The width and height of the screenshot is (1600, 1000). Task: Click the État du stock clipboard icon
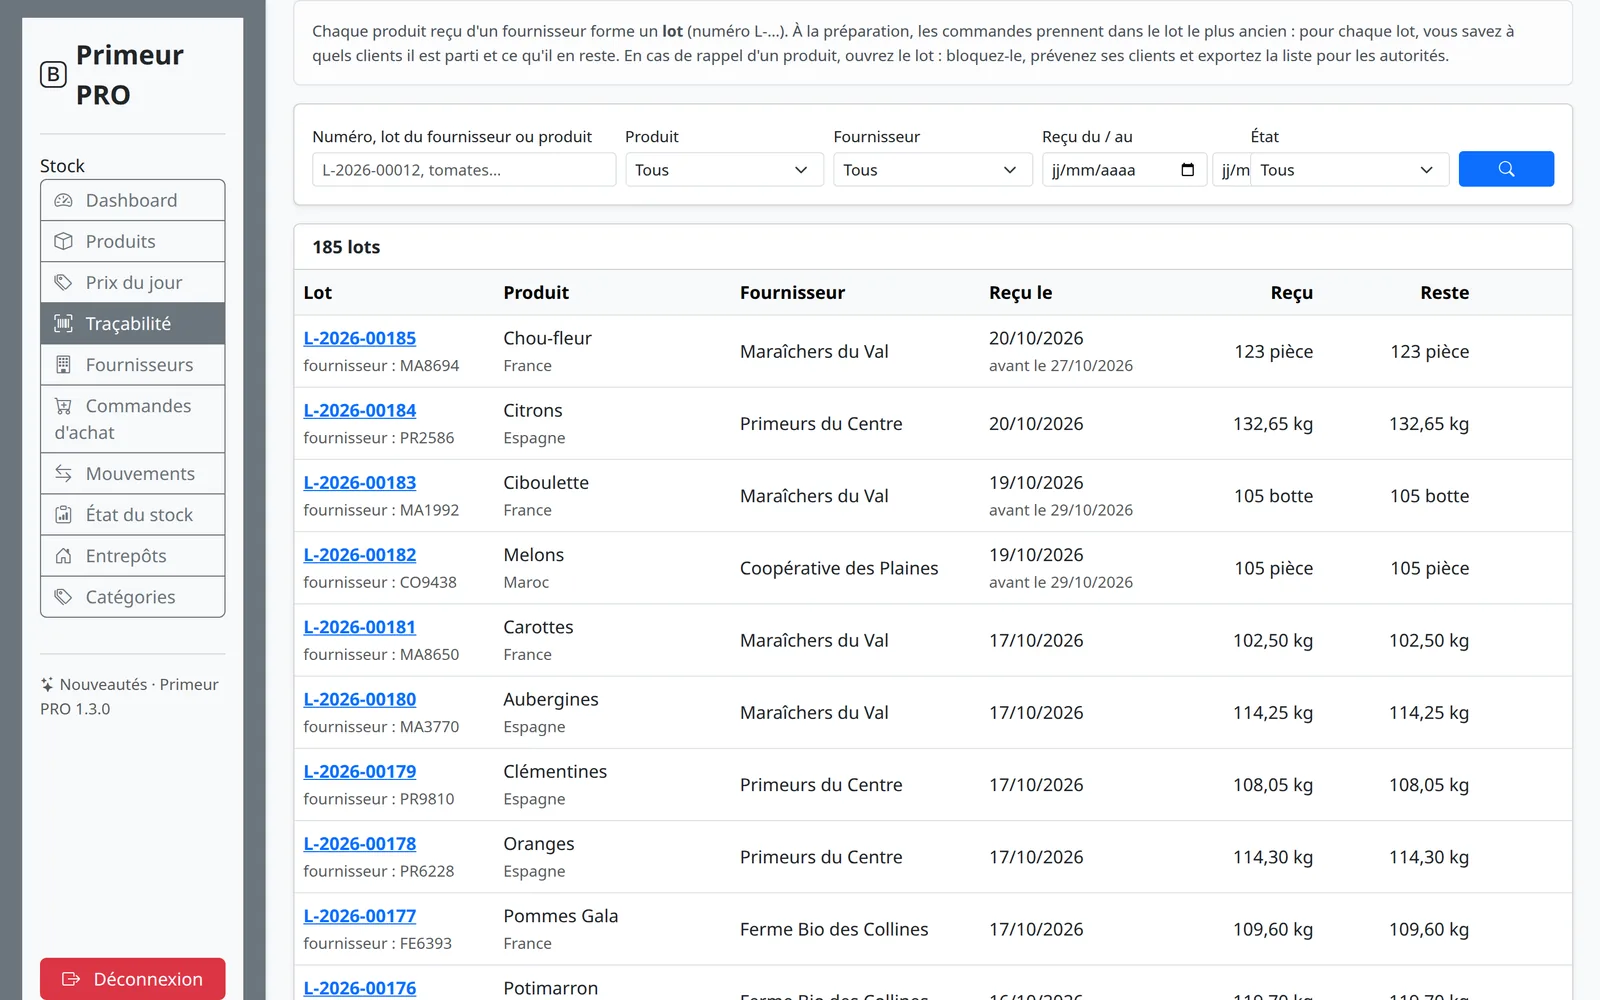(63, 515)
